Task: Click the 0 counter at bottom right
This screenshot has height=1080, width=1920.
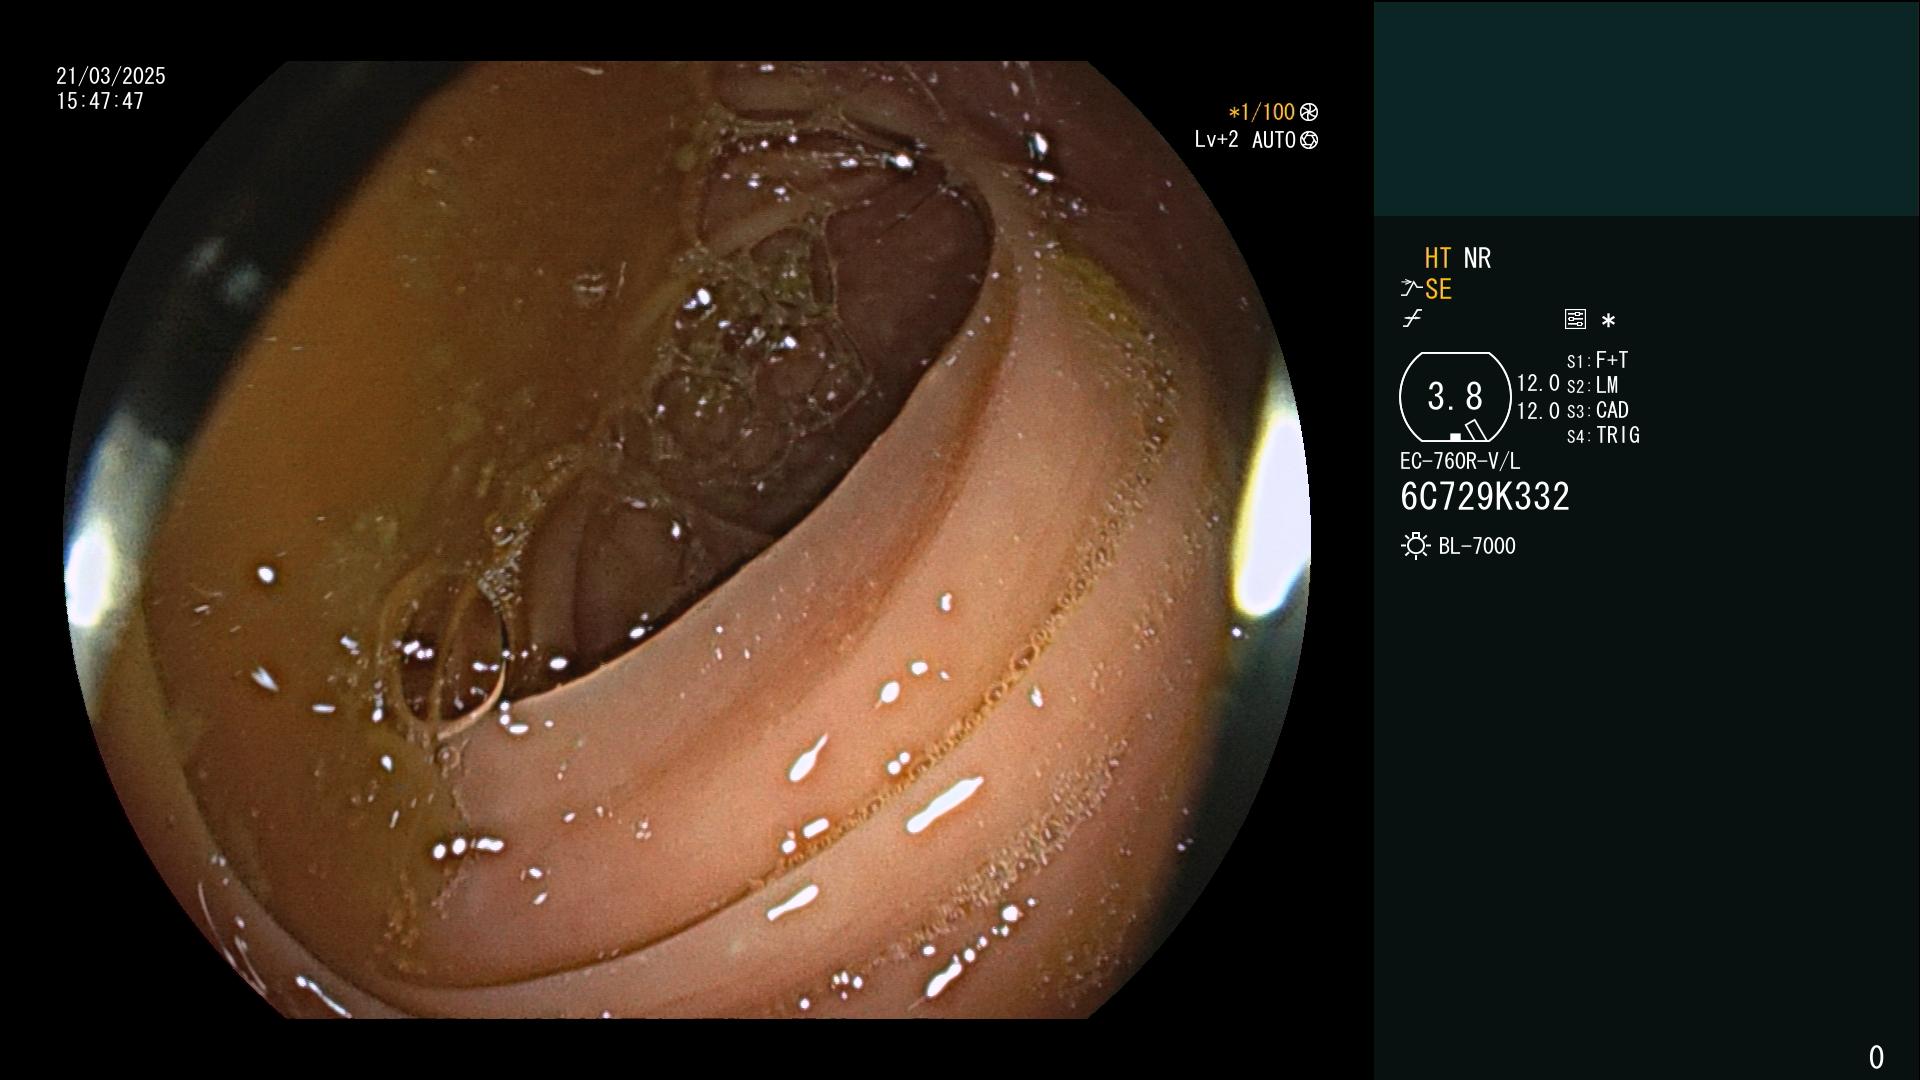Action: coord(1876,1057)
